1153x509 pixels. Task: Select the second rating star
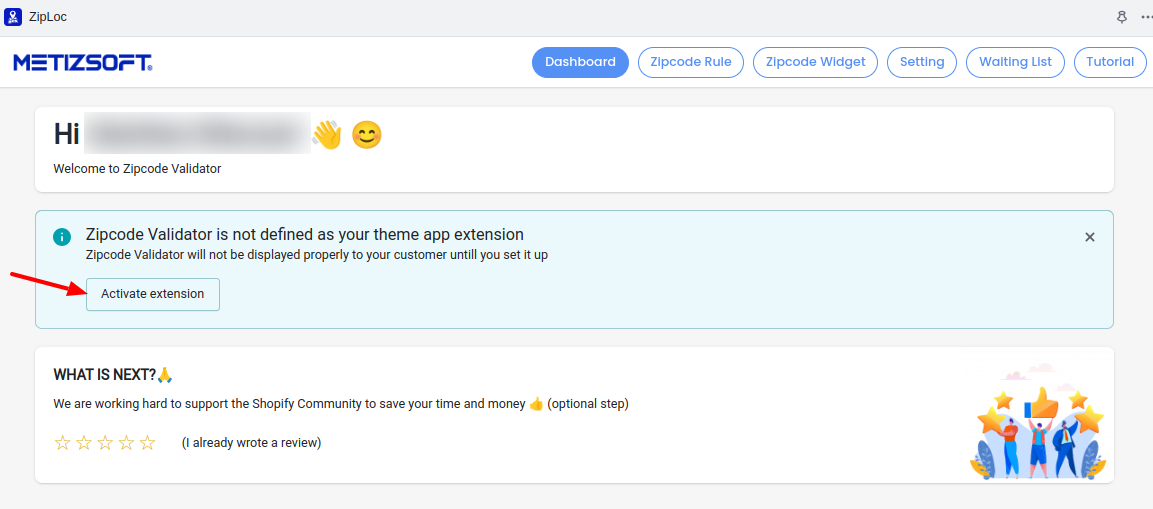[x=84, y=443]
